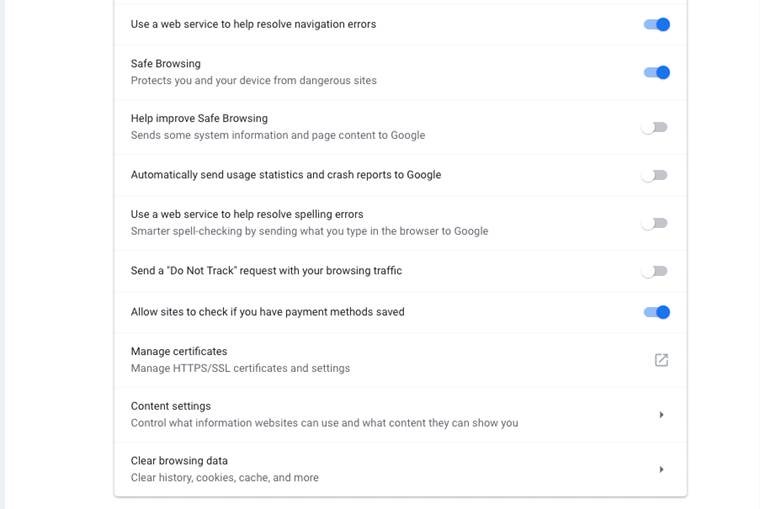Enable the "Do Not Track" request switch

pos(654,271)
